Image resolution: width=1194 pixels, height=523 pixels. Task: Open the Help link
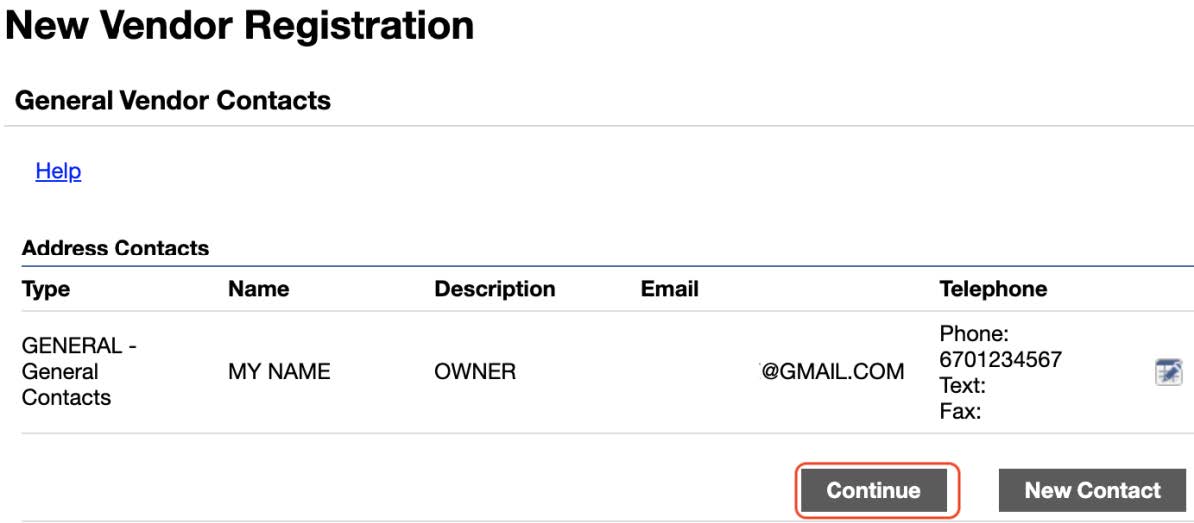pyautogui.click(x=59, y=171)
